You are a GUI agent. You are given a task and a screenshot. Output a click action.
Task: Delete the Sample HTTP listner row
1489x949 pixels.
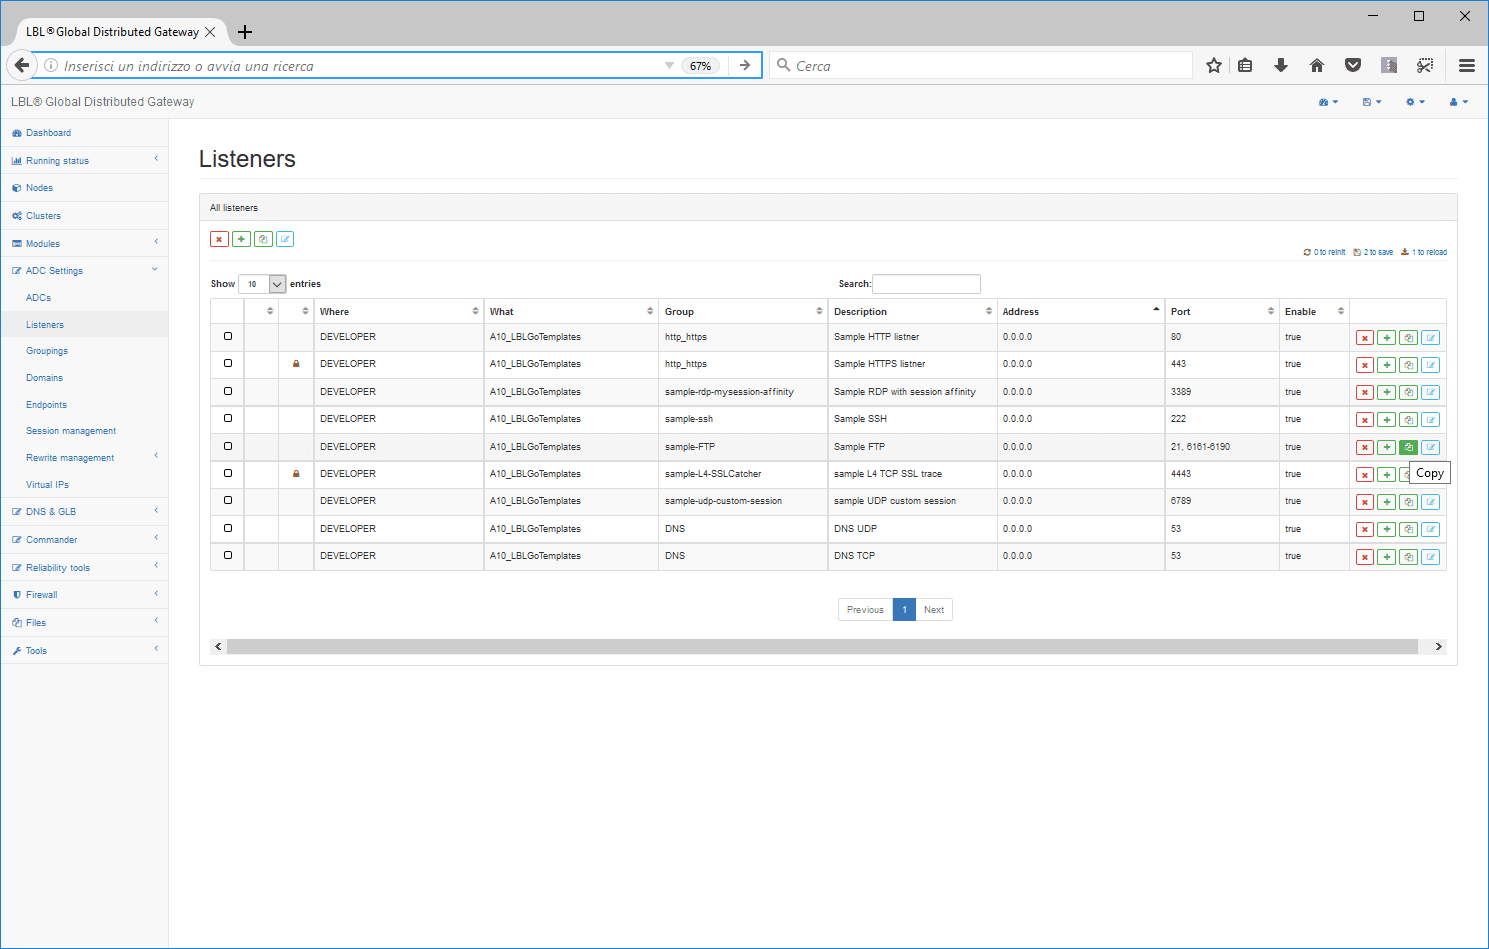pyautogui.click(x=1365, y=338)
